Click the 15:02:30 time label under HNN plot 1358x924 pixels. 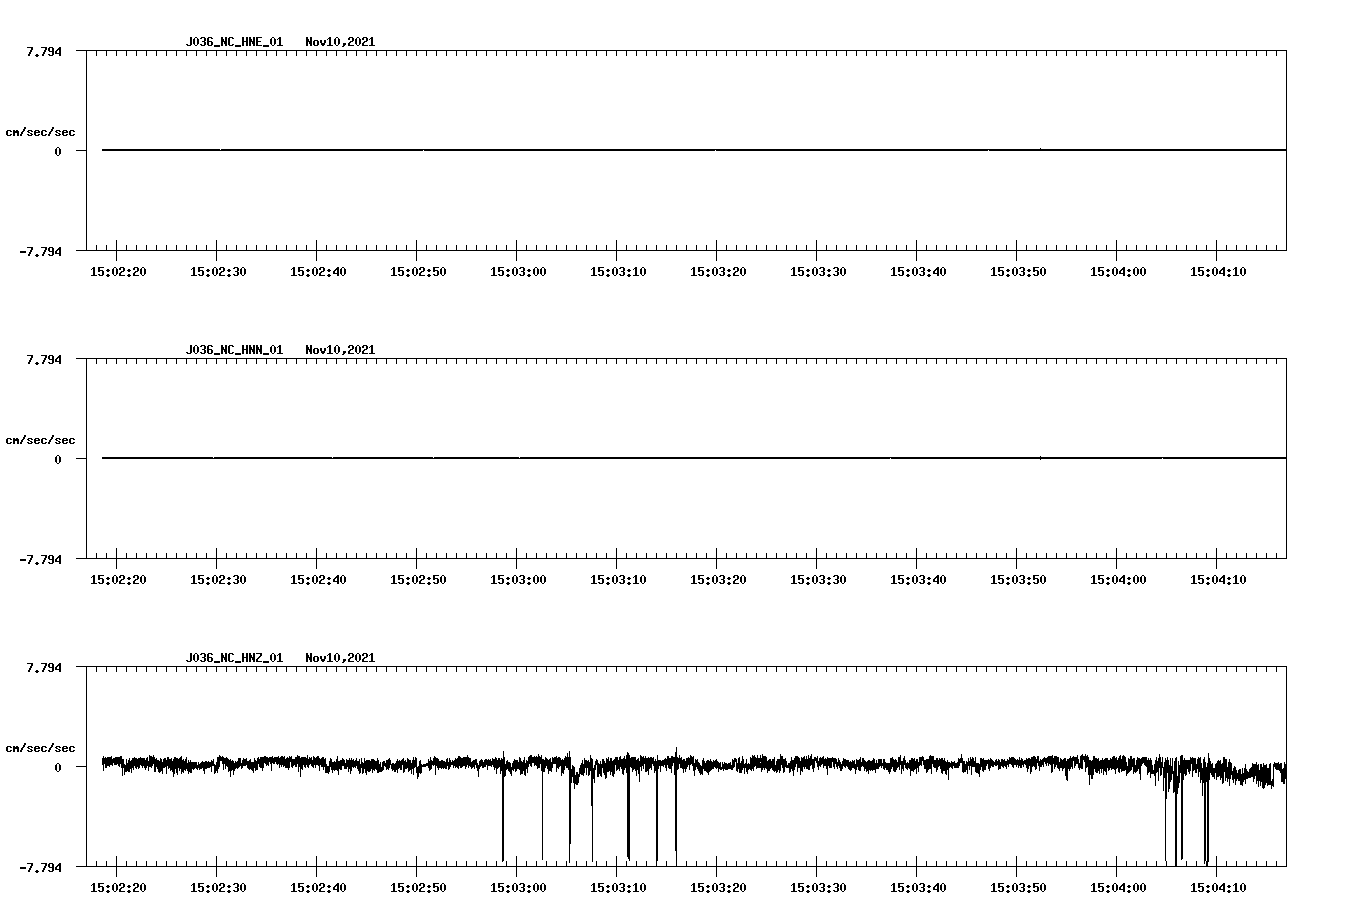tap(218, 580)
